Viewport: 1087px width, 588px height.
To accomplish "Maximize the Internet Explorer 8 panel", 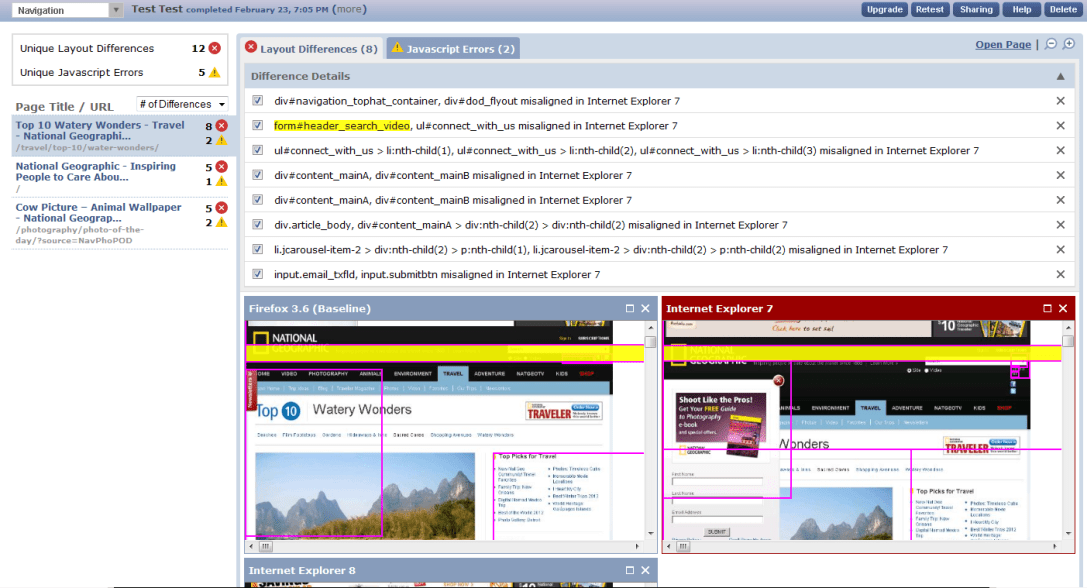I will click(x=629, y=570).
